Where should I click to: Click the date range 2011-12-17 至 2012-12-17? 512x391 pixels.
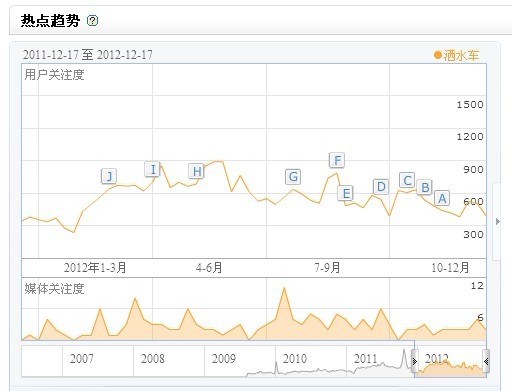88,55
